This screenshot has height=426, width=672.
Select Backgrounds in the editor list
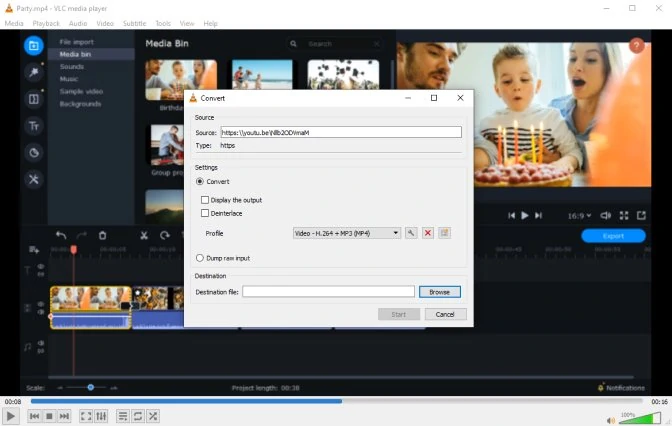(80, 104)
